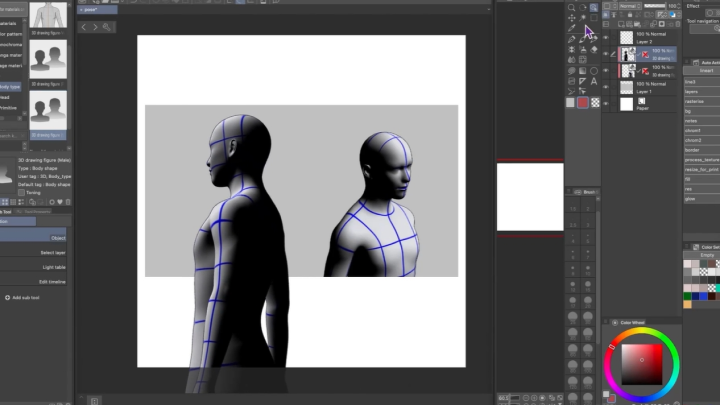
Task: Toggle visibility of the Paper layer
Action: point(606,104)
